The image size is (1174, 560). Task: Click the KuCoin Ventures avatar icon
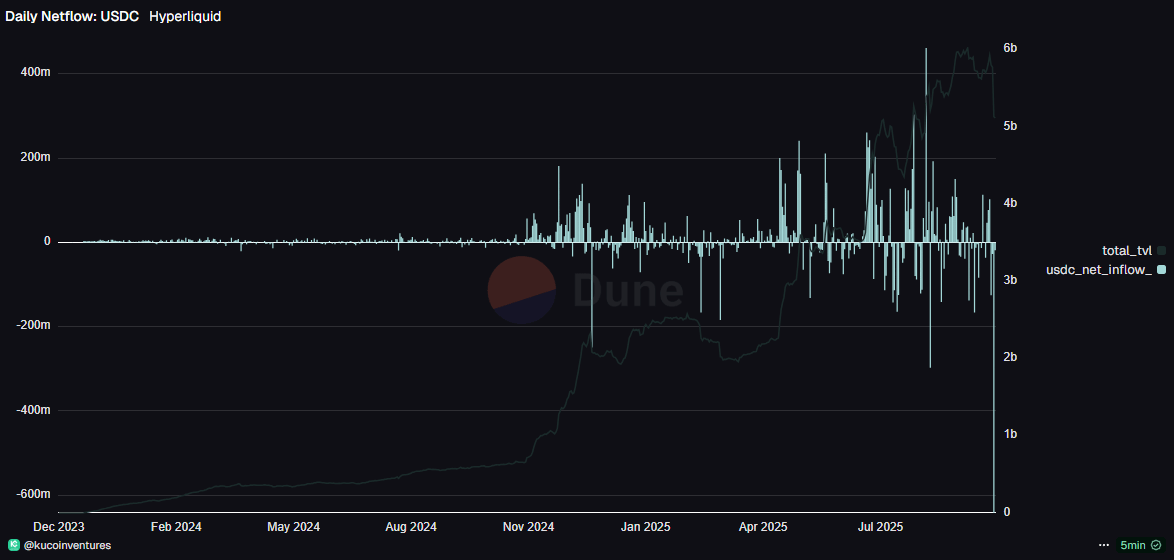(13, 545)
